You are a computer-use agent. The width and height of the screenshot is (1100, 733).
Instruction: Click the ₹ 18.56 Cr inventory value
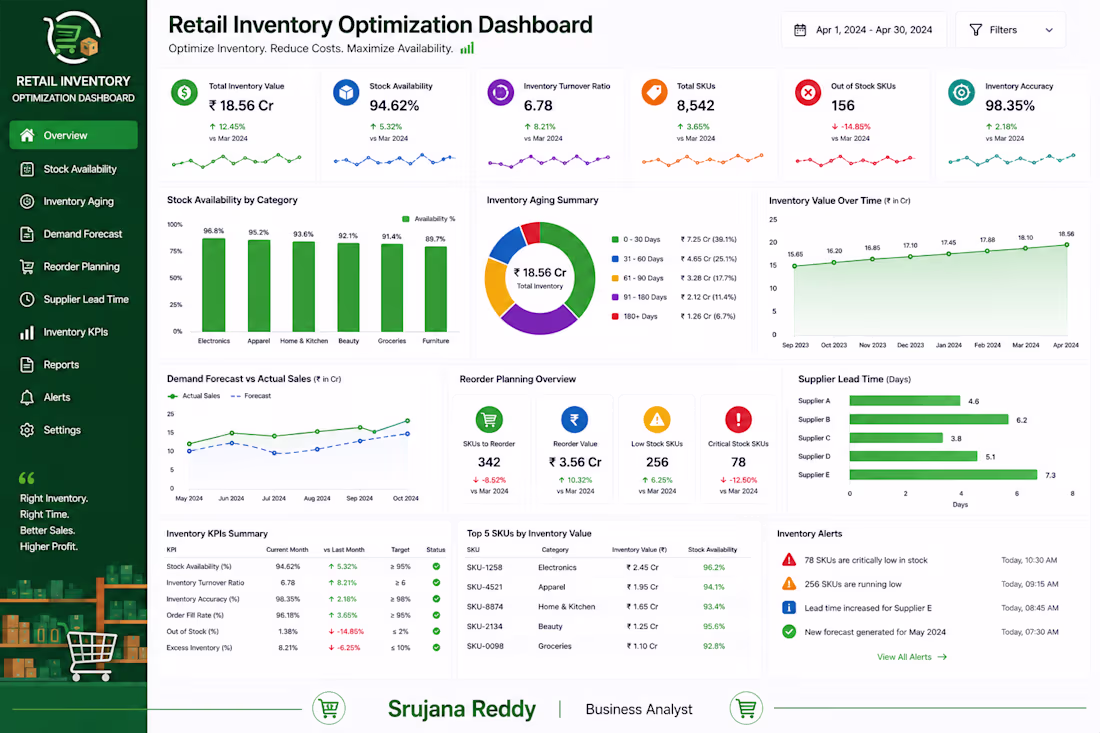(241, 106)
